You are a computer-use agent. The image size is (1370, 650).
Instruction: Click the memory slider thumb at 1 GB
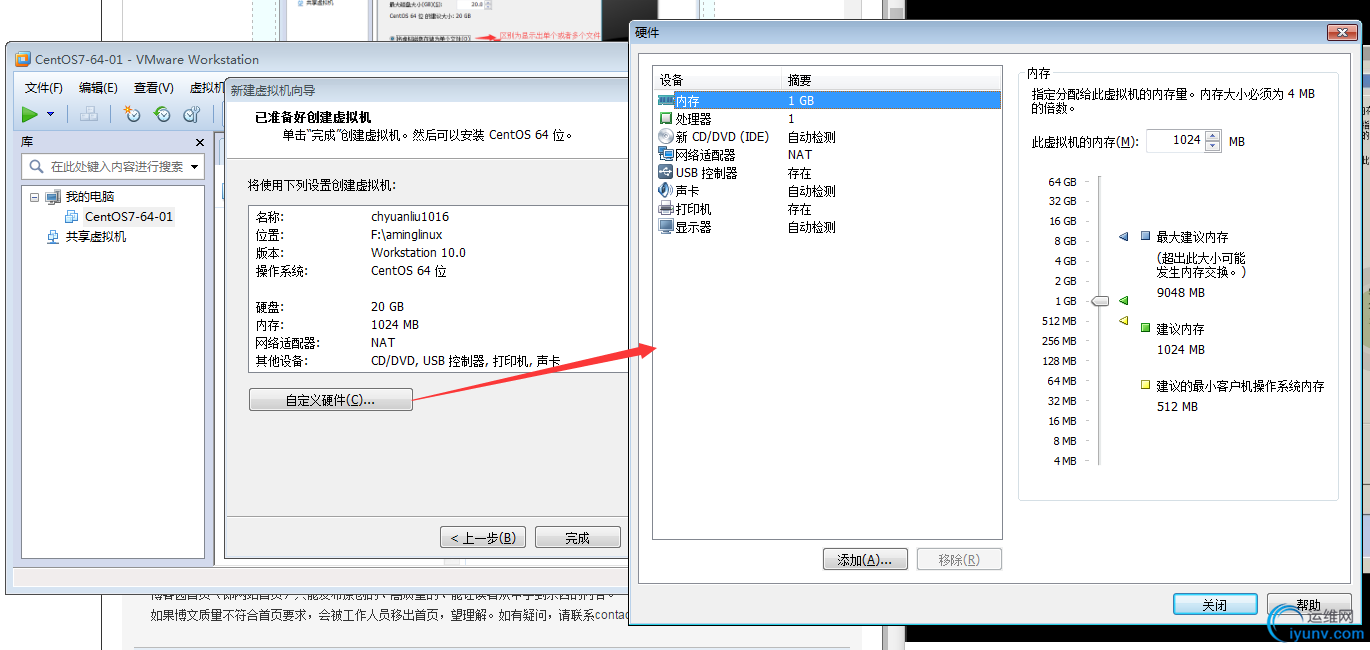pyautogui.click(x=1100, y=301)
